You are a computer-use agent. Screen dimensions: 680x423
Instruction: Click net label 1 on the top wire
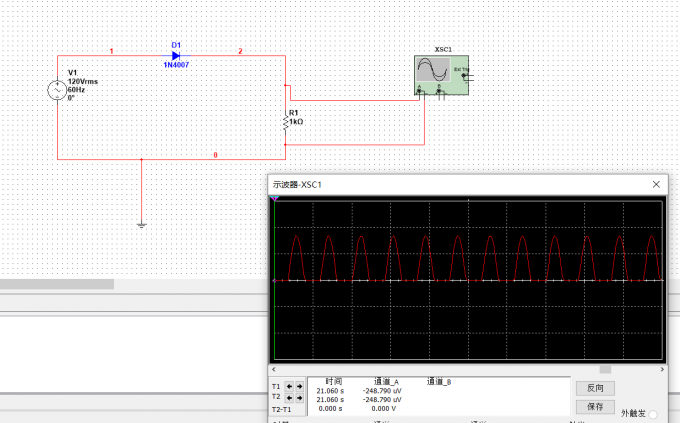coord(111,51)
